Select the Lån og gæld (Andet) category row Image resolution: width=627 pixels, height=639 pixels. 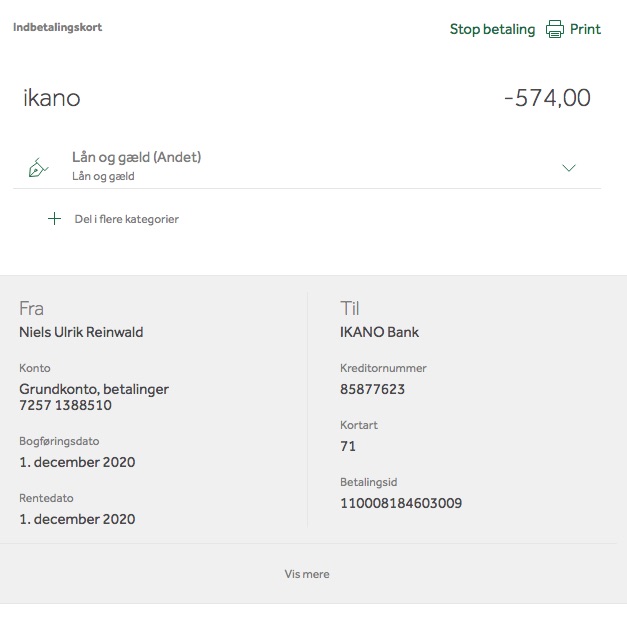click(307, 166)
